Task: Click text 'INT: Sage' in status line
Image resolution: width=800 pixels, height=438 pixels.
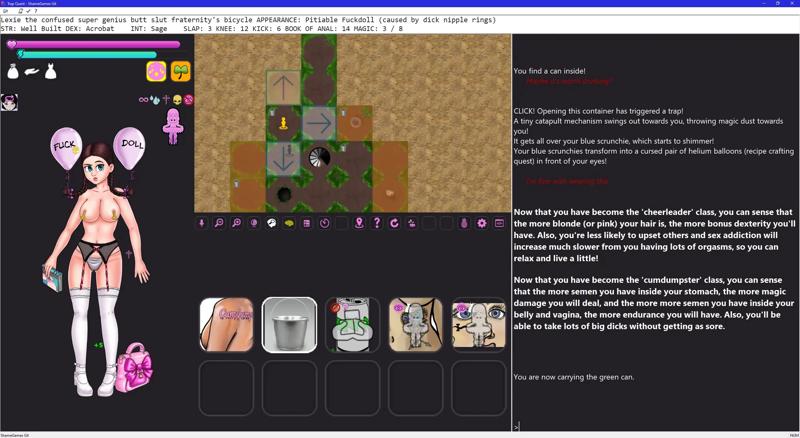Action: 149,29
